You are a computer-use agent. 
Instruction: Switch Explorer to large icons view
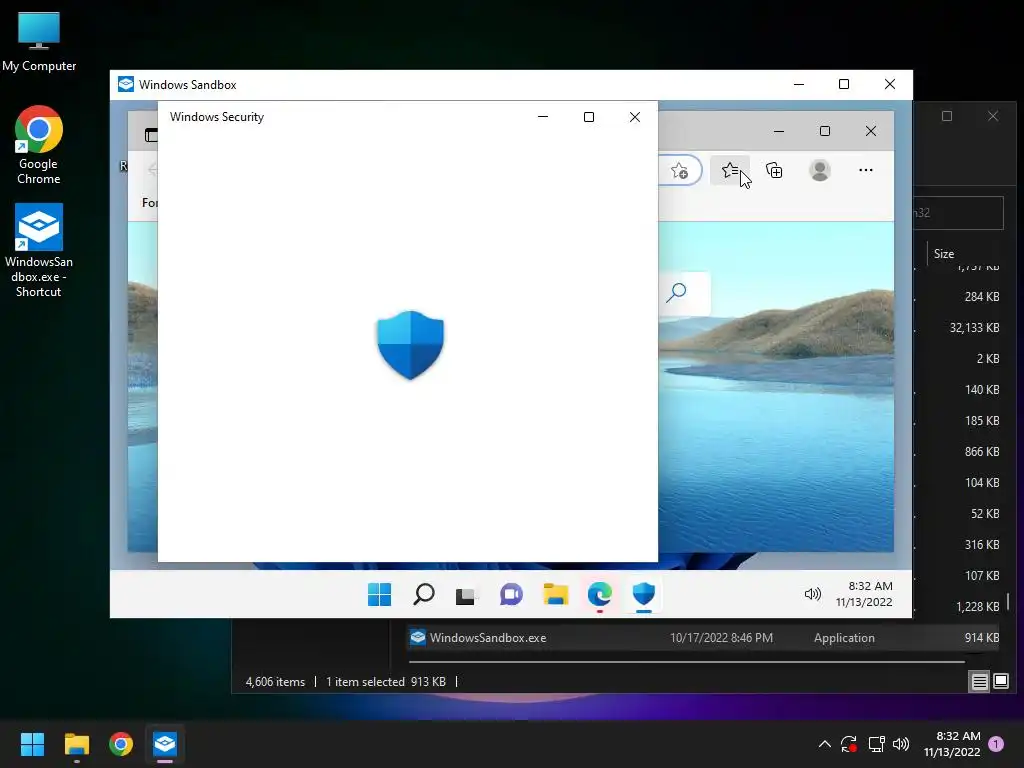tap(1000, 682)
